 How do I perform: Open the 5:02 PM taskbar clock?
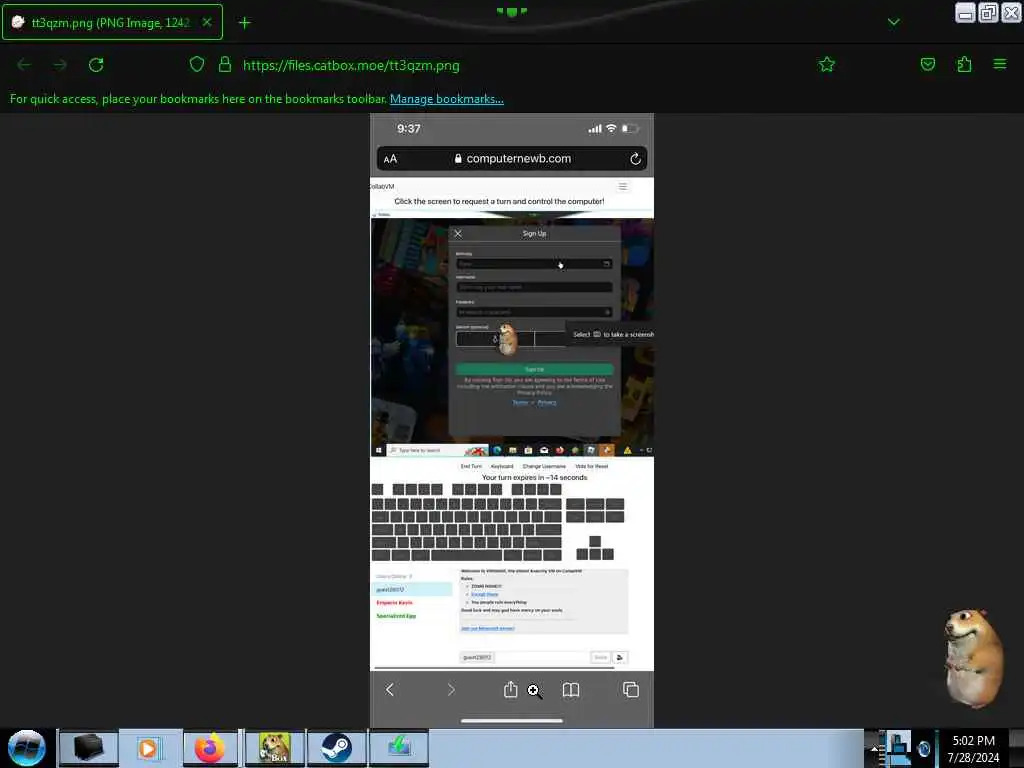[x=973, y=749]
